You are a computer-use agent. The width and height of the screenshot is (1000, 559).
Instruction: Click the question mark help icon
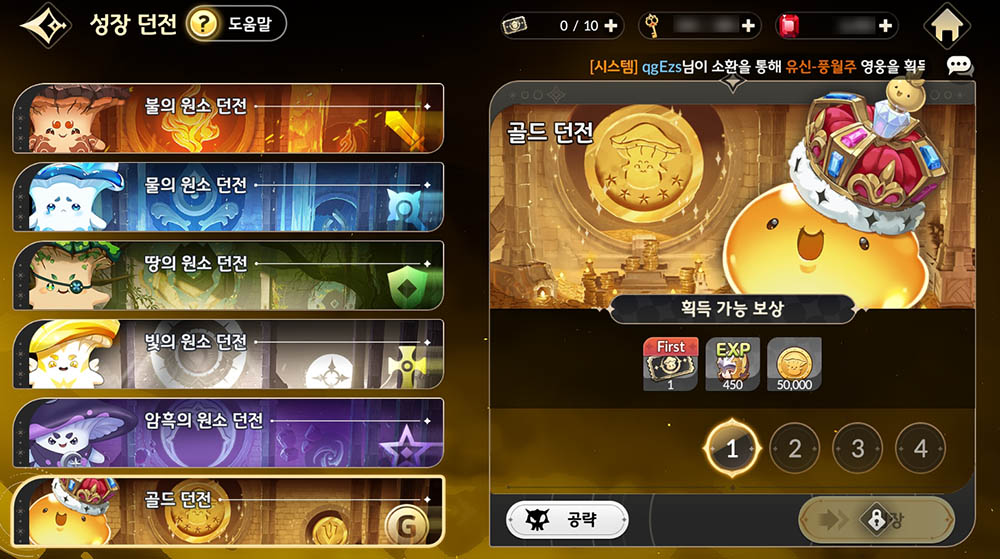[203, 24]
